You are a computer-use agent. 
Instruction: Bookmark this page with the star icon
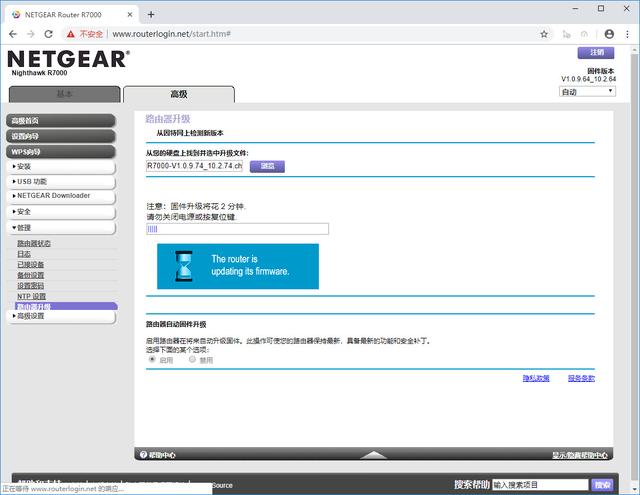[x=544, y=34]
